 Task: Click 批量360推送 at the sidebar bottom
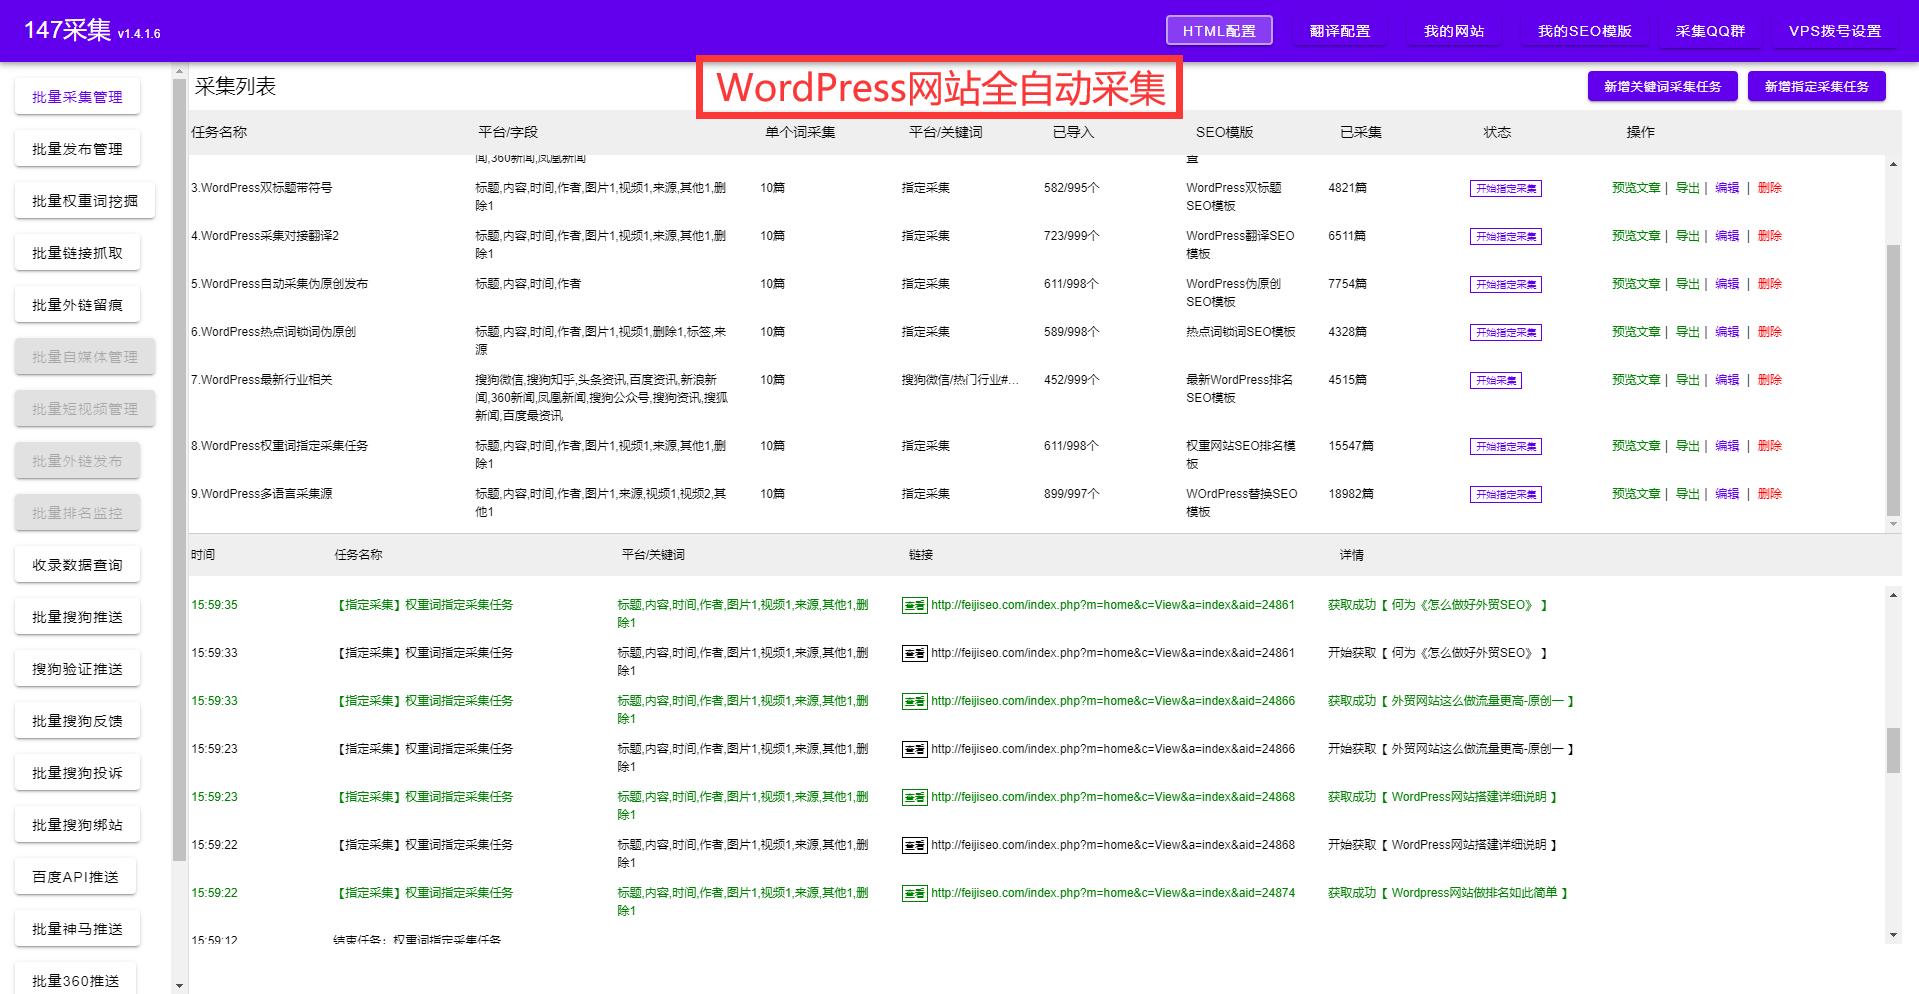pos(76,980)
